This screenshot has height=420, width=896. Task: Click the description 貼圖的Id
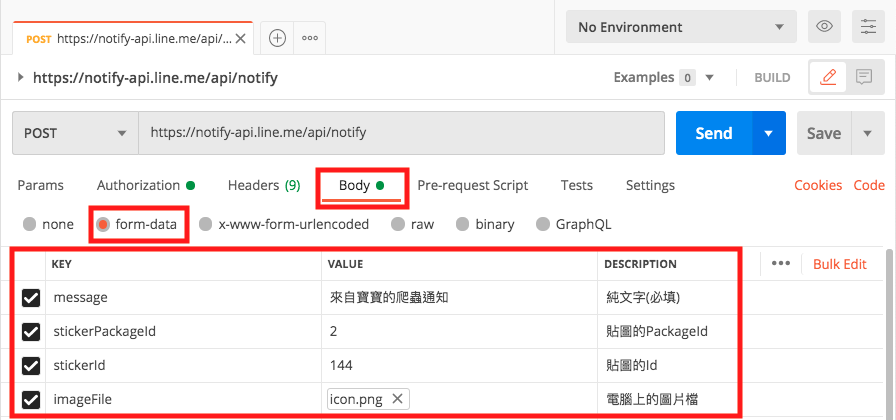point(631,366)
